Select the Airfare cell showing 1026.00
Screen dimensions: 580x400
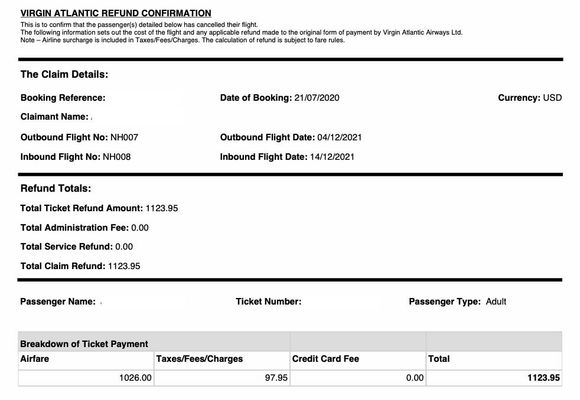tap(86, 378)
